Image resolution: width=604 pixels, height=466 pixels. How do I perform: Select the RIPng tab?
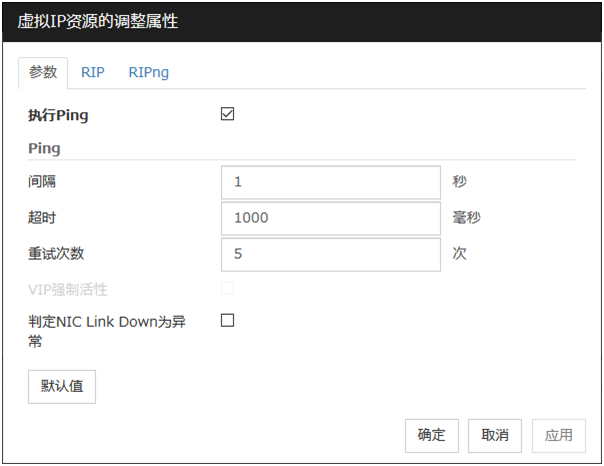coord(149,73)
